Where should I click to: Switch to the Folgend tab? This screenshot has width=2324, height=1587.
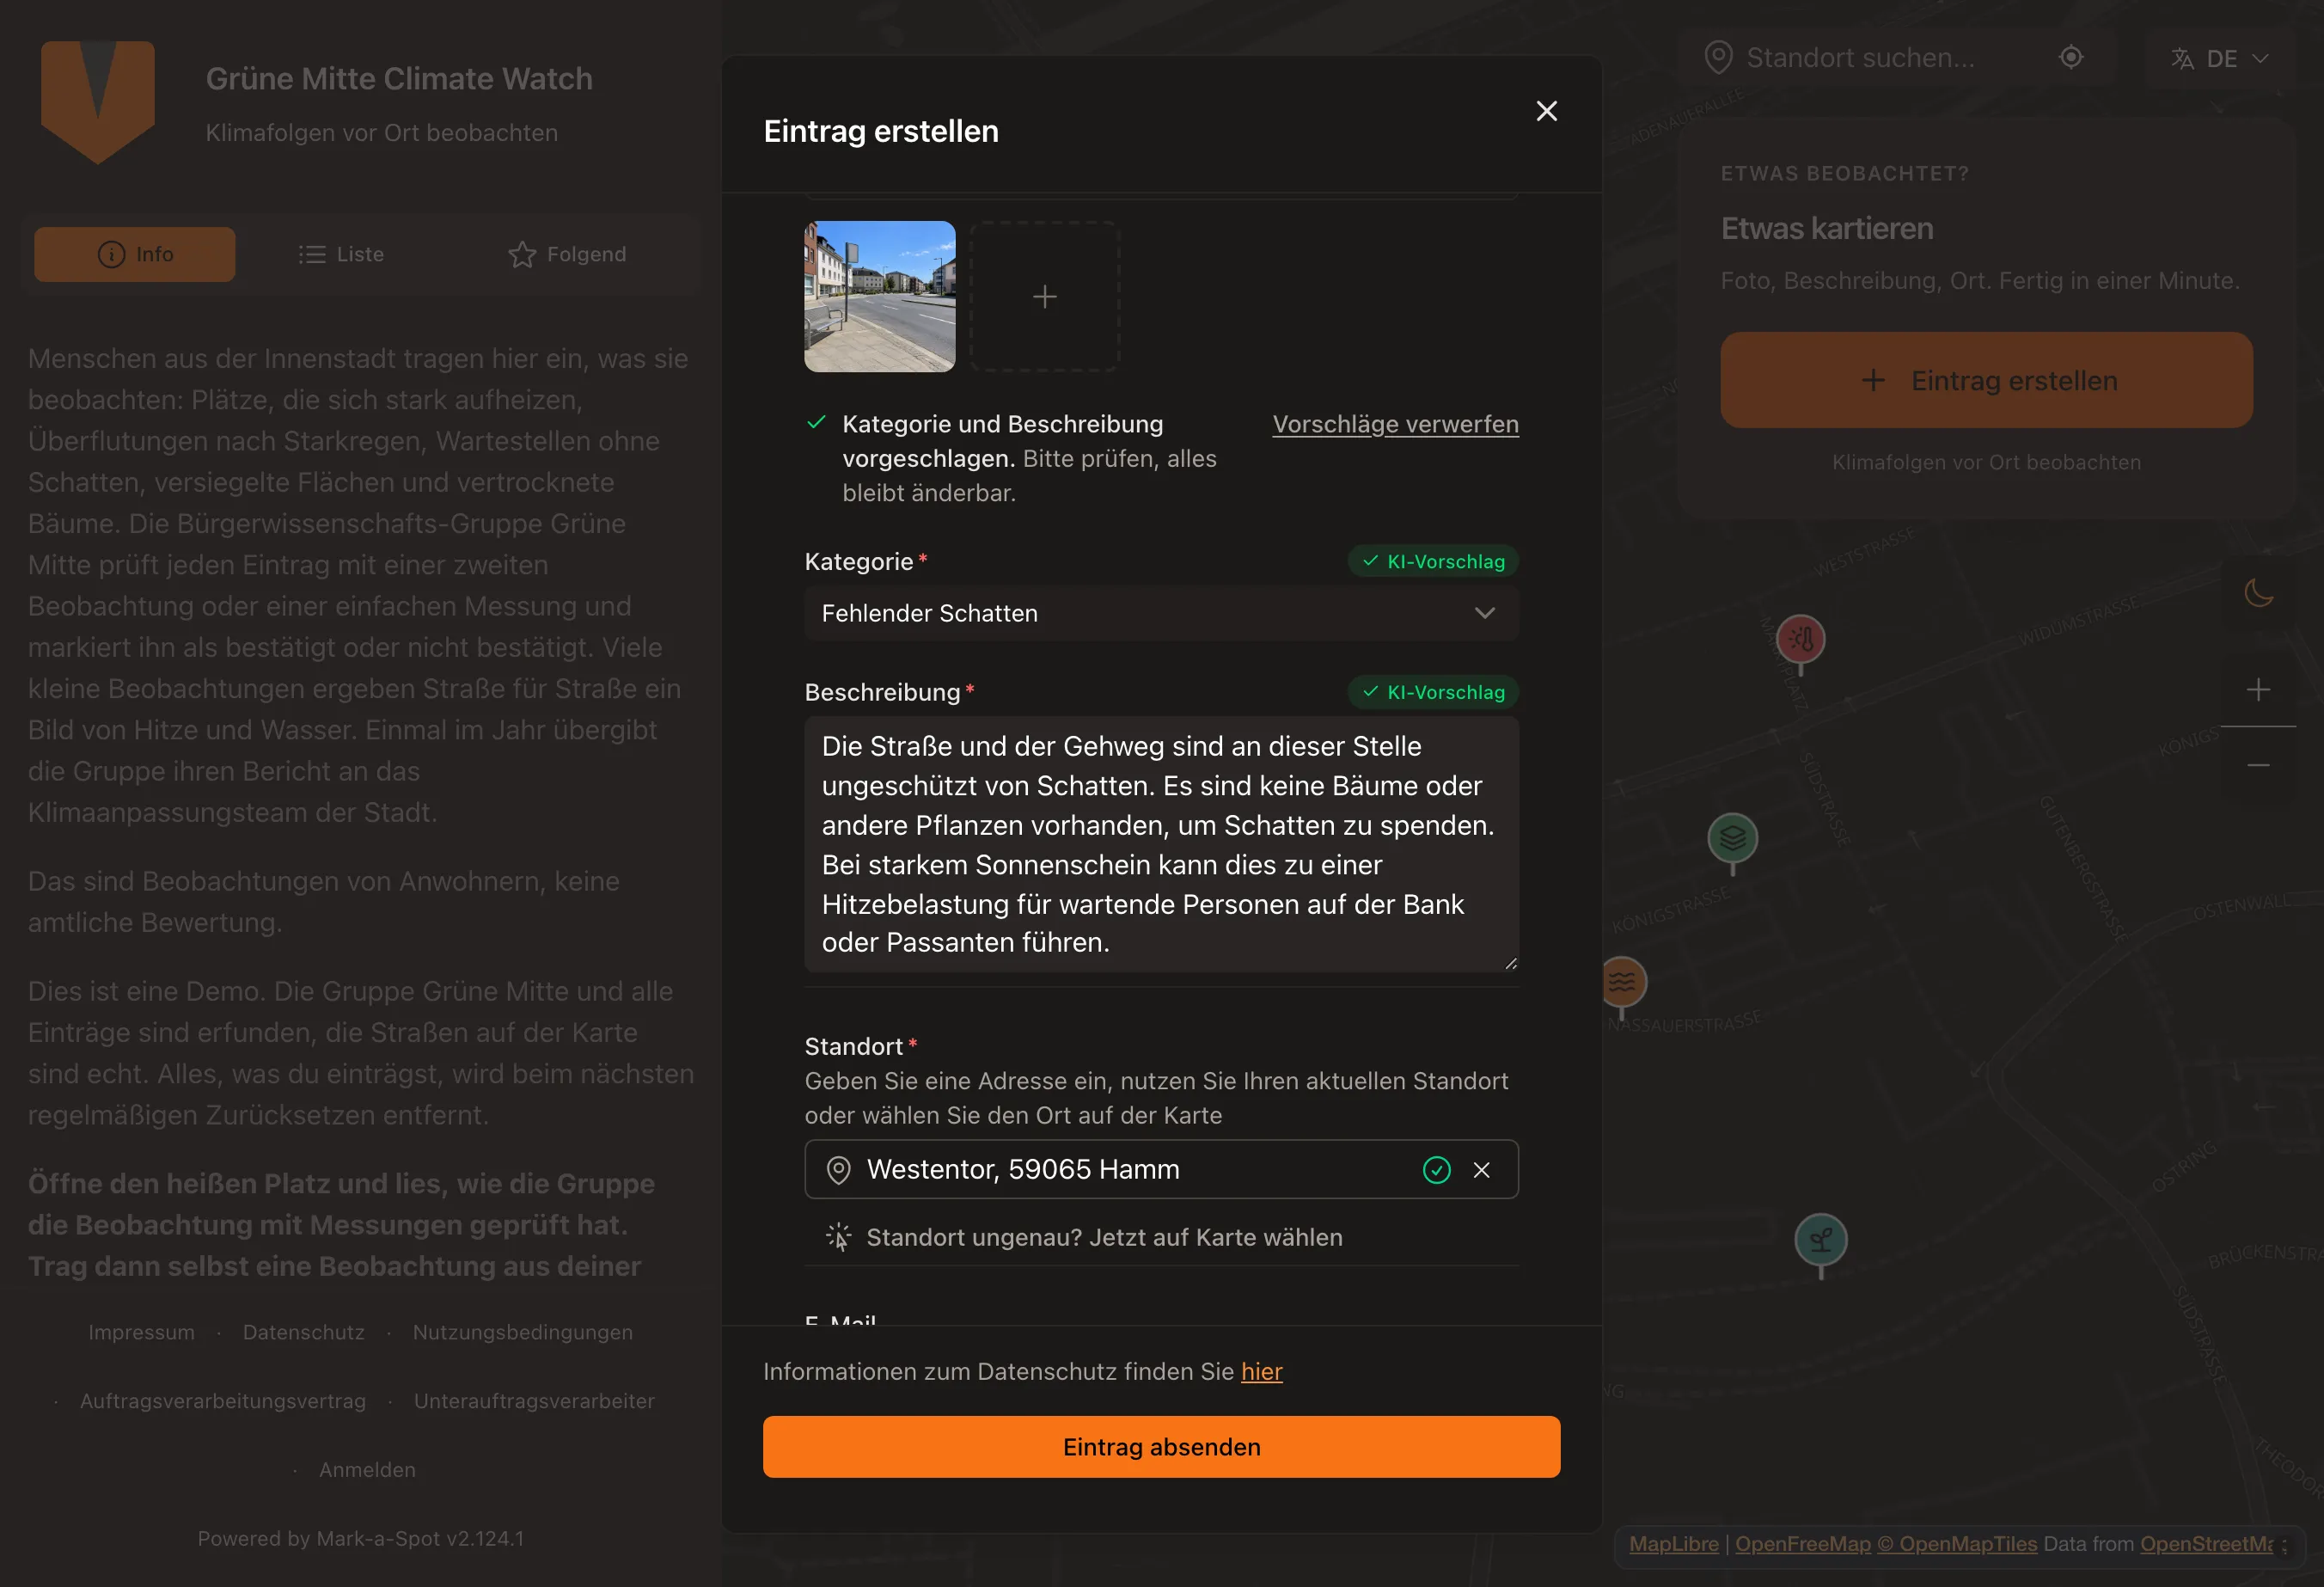[x=567, y=254]
